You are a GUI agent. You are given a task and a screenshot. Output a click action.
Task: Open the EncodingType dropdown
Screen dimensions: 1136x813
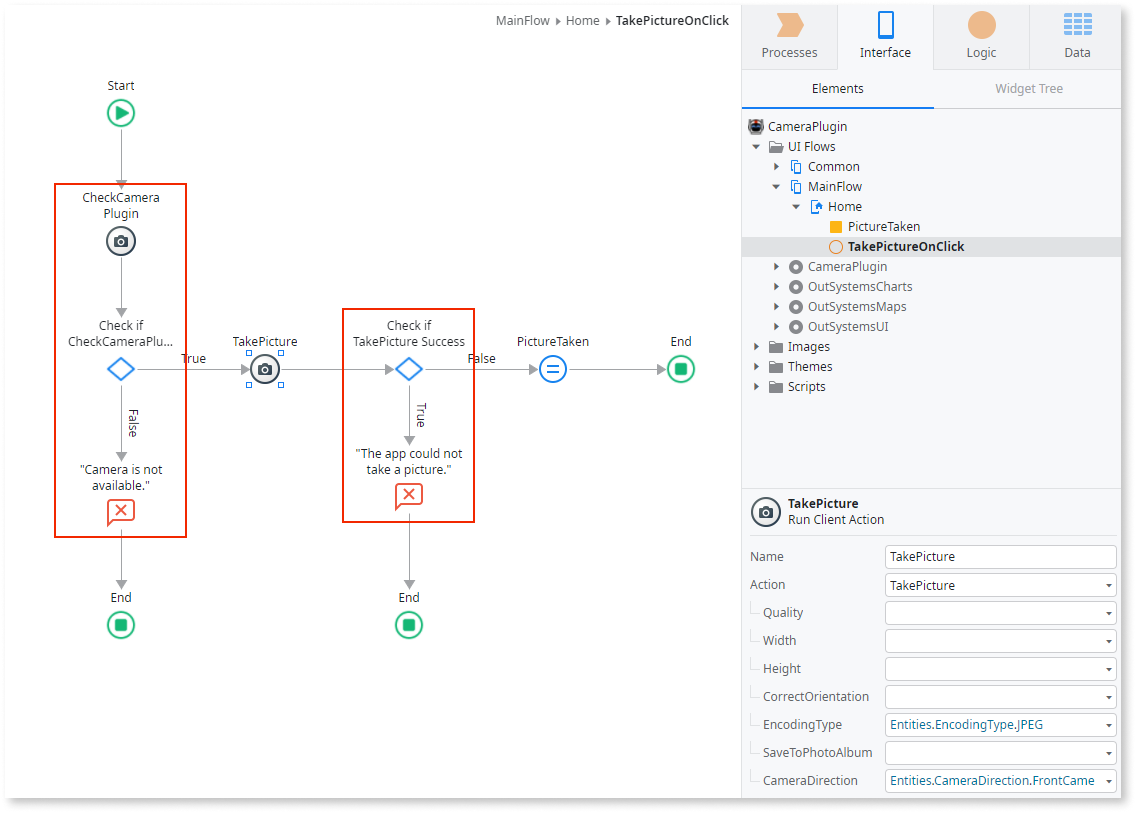[1110, 724]
